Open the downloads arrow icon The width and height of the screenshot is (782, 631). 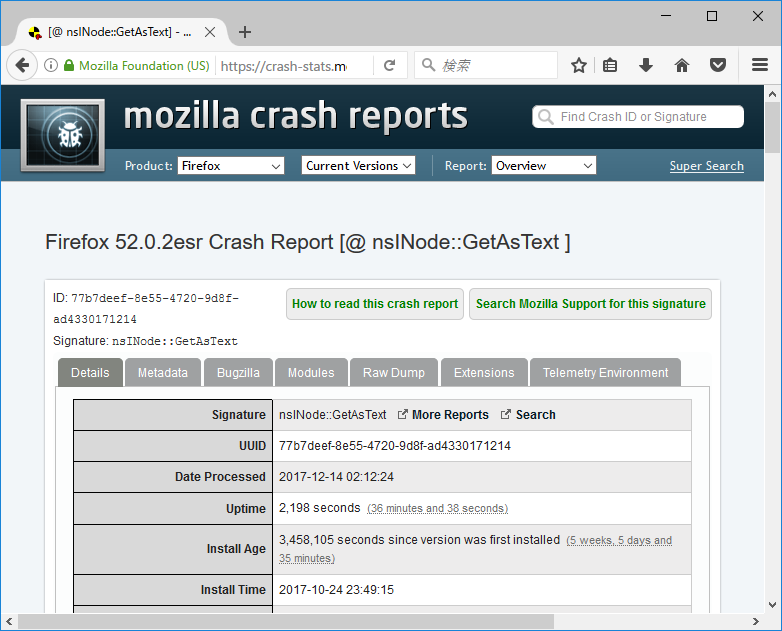(x=646, y=65)
